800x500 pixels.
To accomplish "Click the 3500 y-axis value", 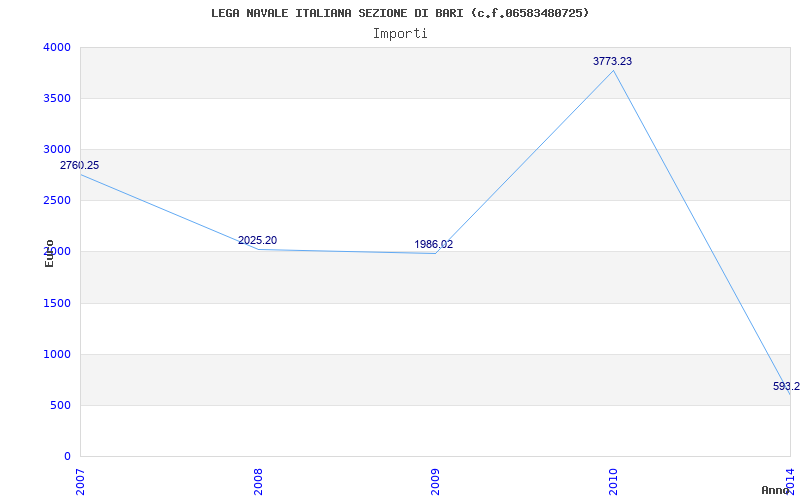I will pos(57,98).
